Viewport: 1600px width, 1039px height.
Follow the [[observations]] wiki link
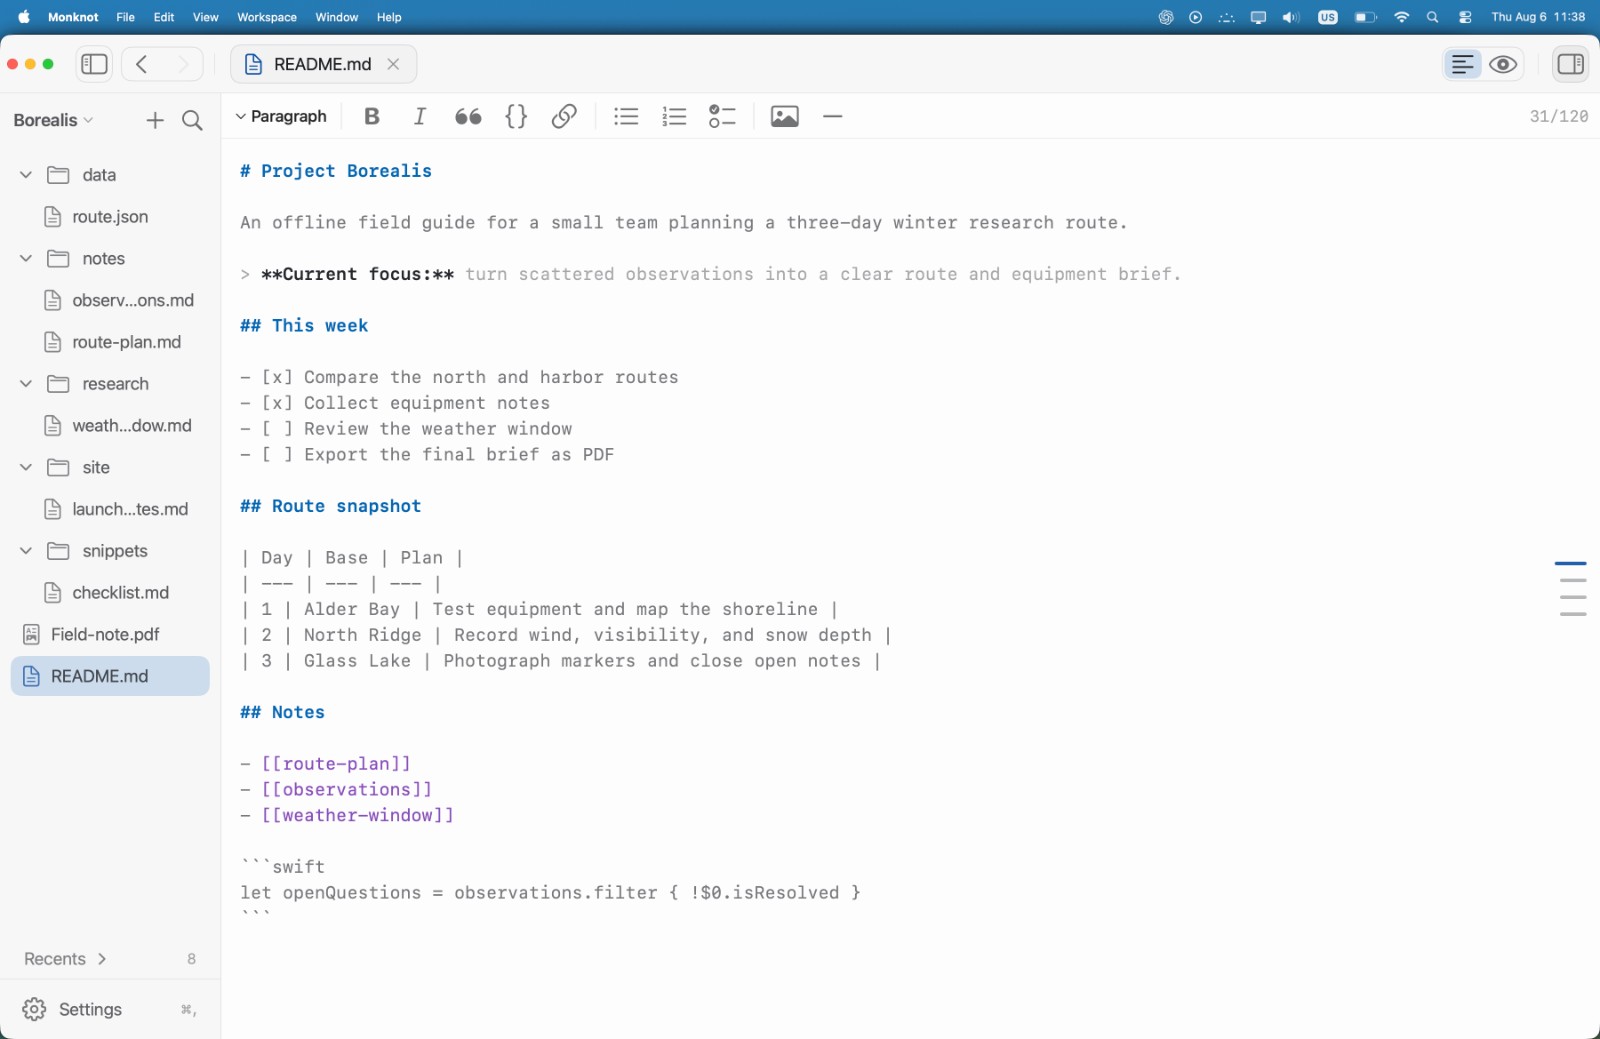pos(347,790)
